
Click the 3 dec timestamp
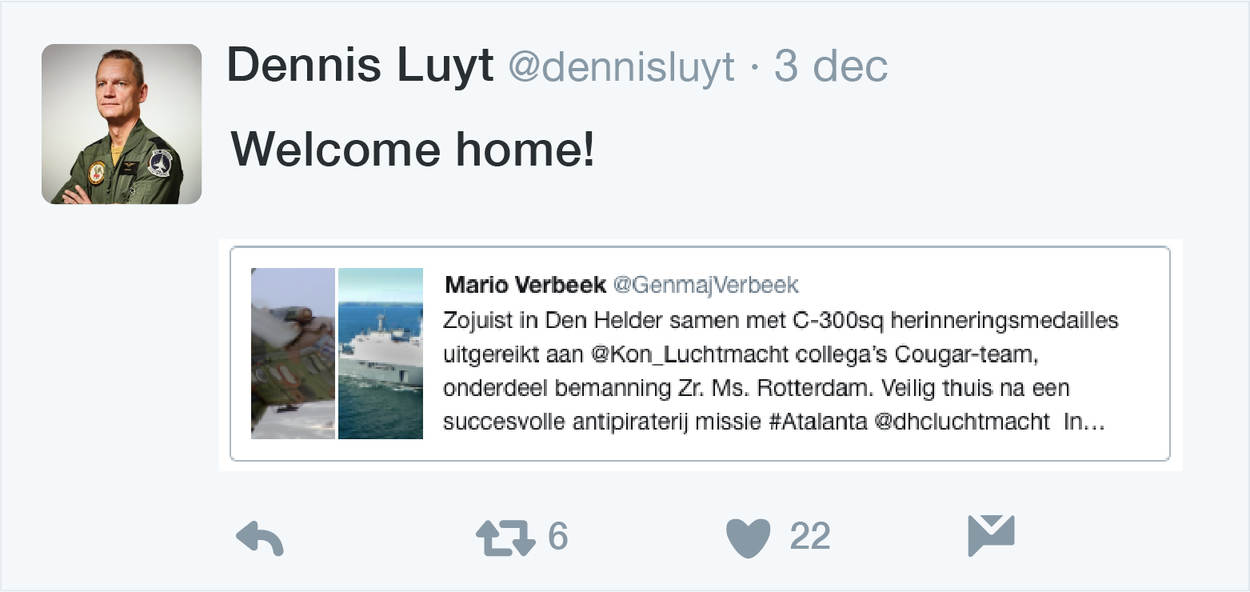coord(831,67)
